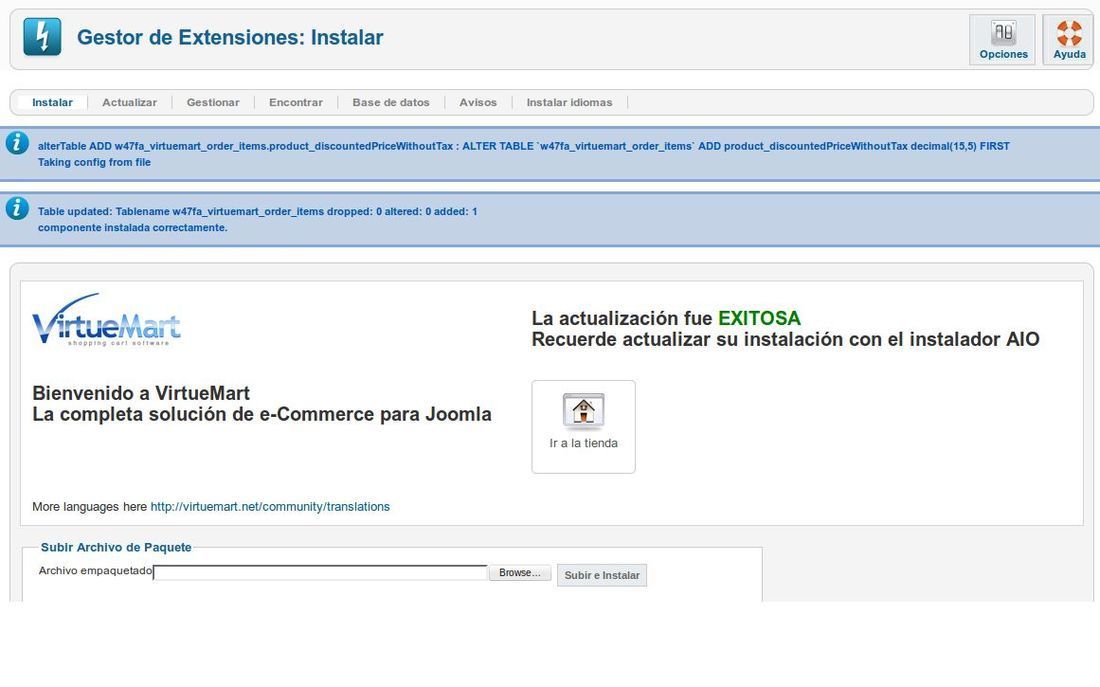
Task: Click the 'Archivo empaquetado' label
Action: point(95,571)
